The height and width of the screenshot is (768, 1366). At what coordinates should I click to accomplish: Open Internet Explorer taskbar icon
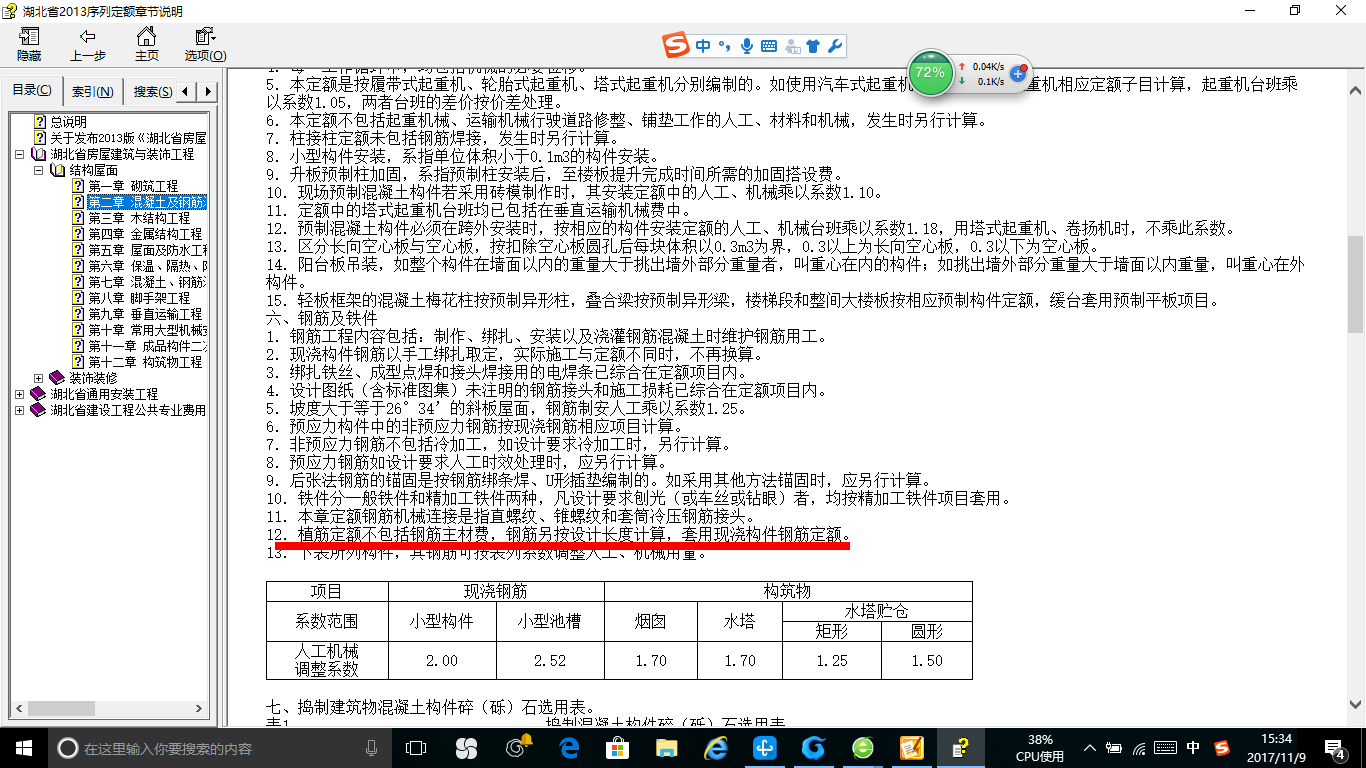(x=715, y=748)
